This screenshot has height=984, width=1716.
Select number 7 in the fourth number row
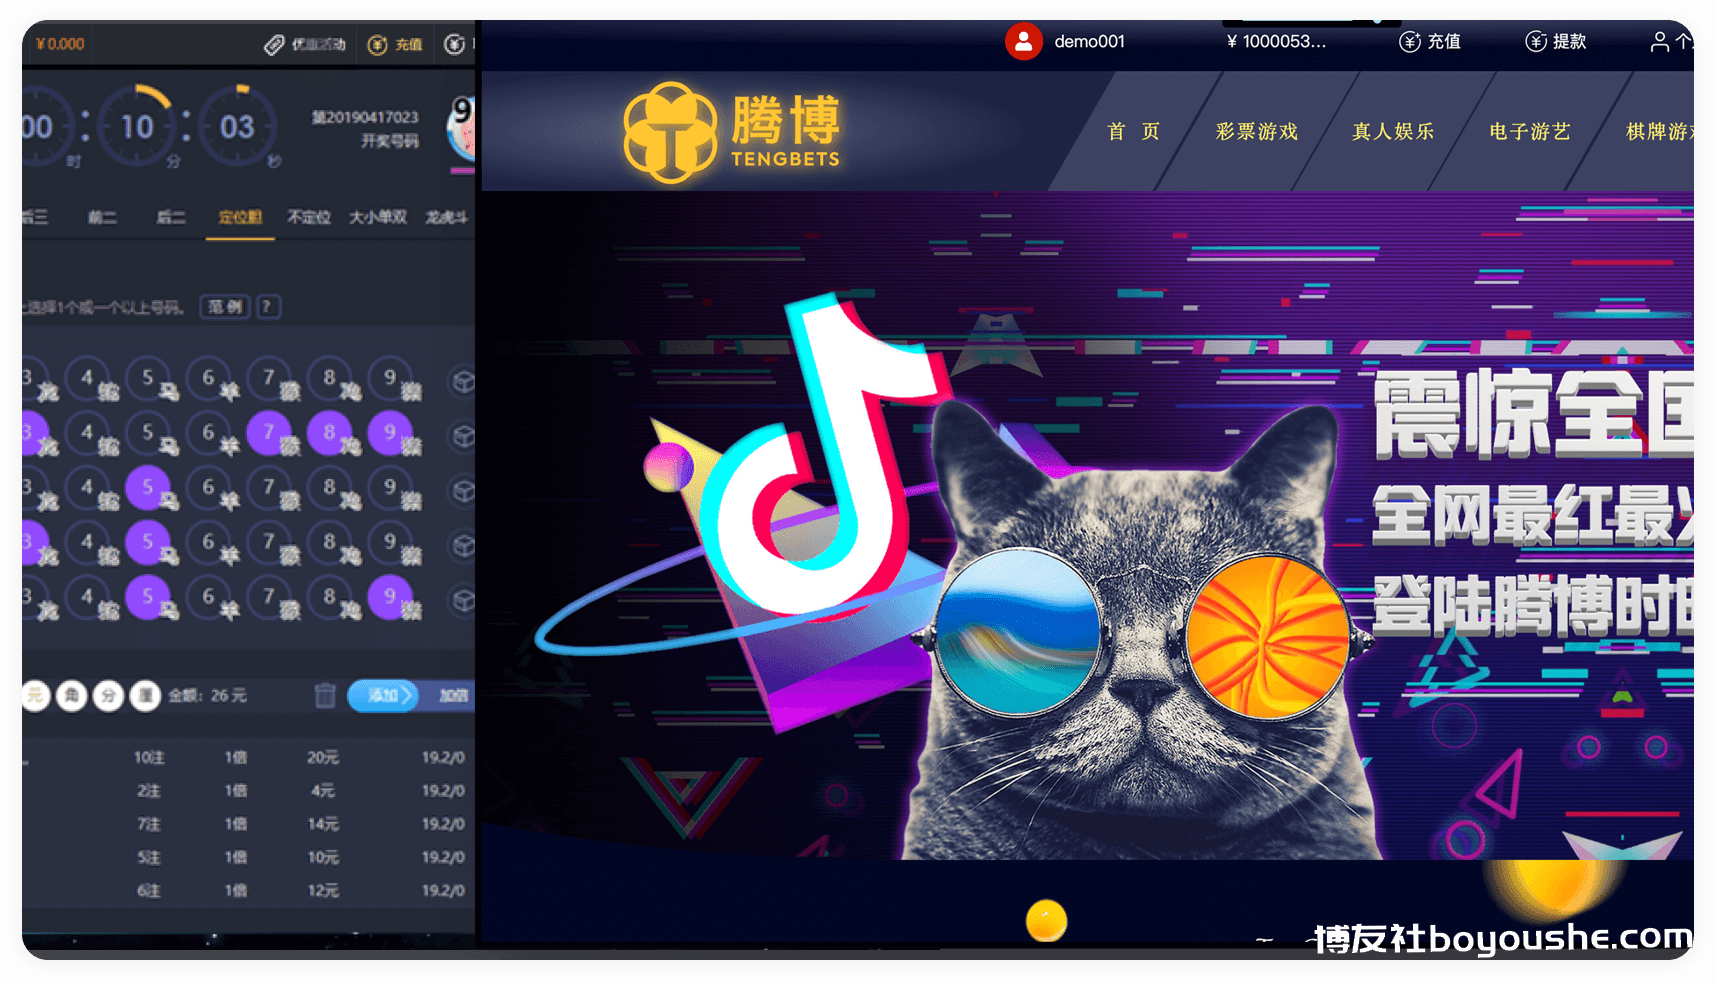(269, 542)
